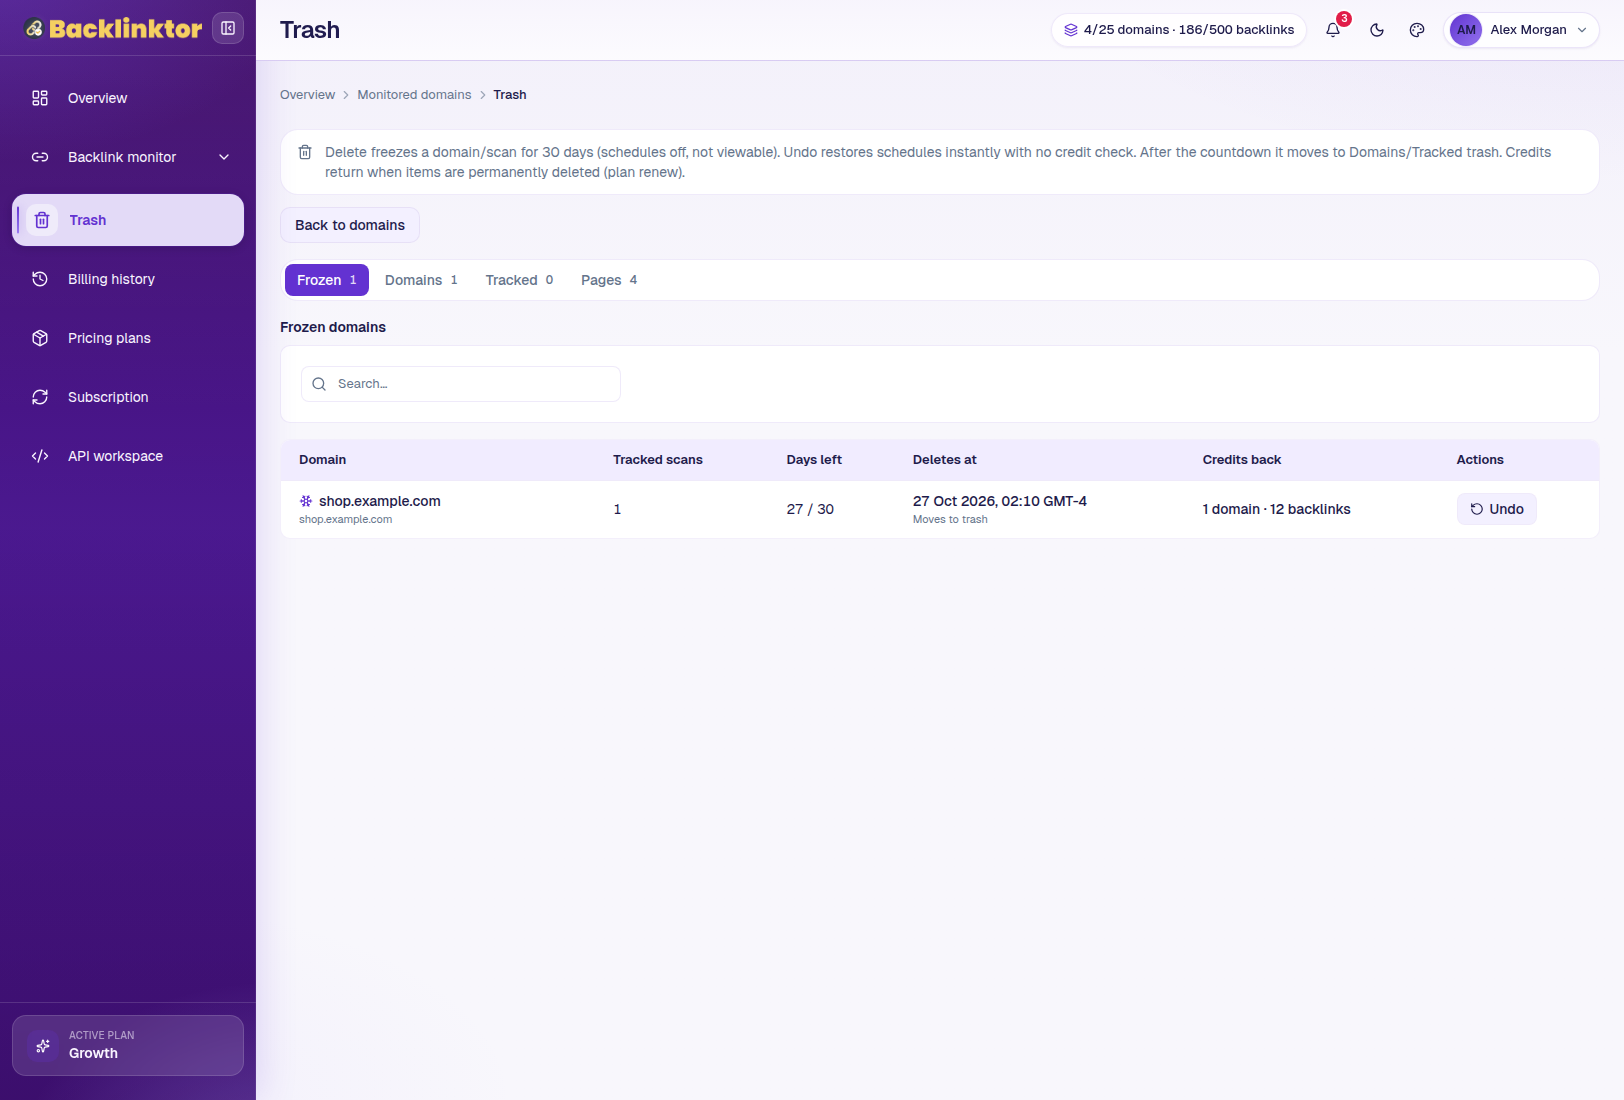Switch to the Tracked tab
The height and width of the screenshot is (1100, 1624).
point(519,280)
